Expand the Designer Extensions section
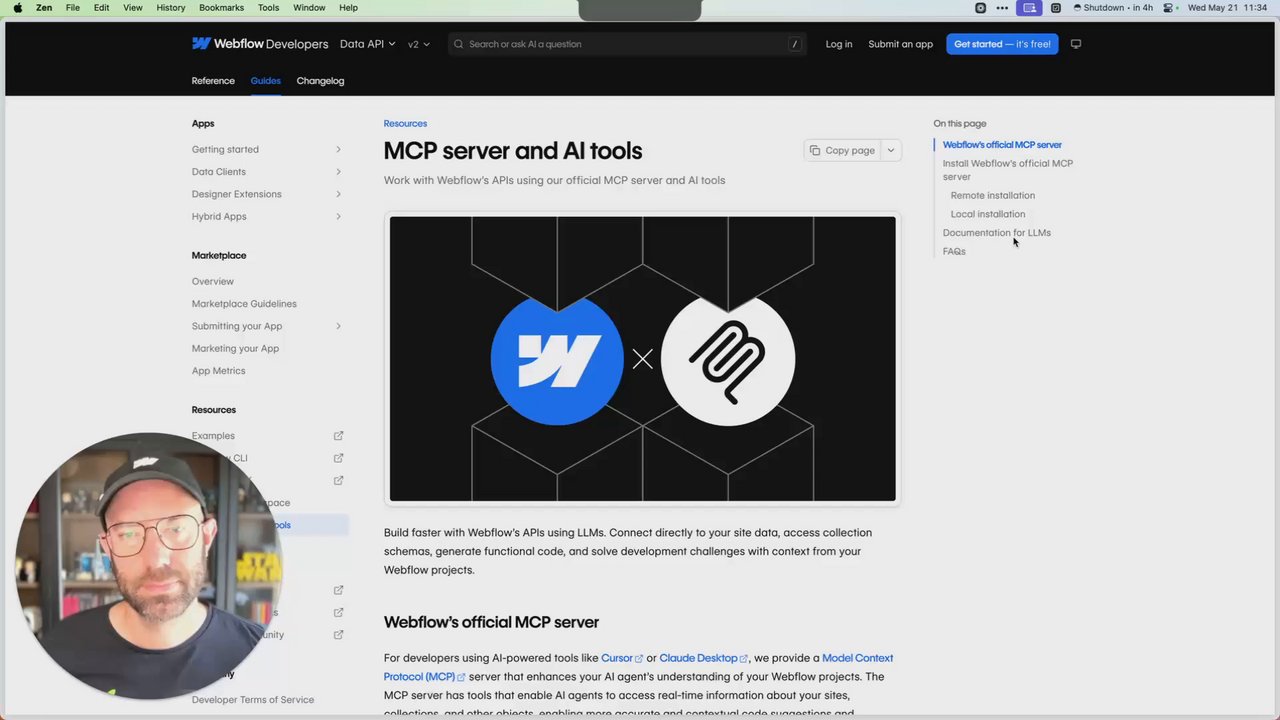This screenshot has width=1280, height=720. coord(338,194)
